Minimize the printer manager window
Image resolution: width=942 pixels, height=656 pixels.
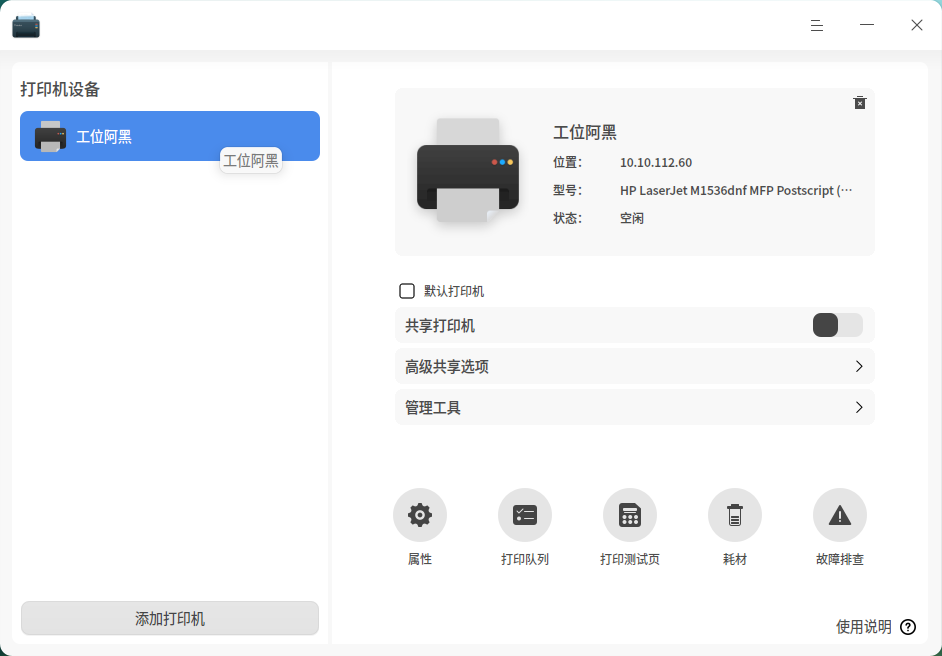point(866,25)
